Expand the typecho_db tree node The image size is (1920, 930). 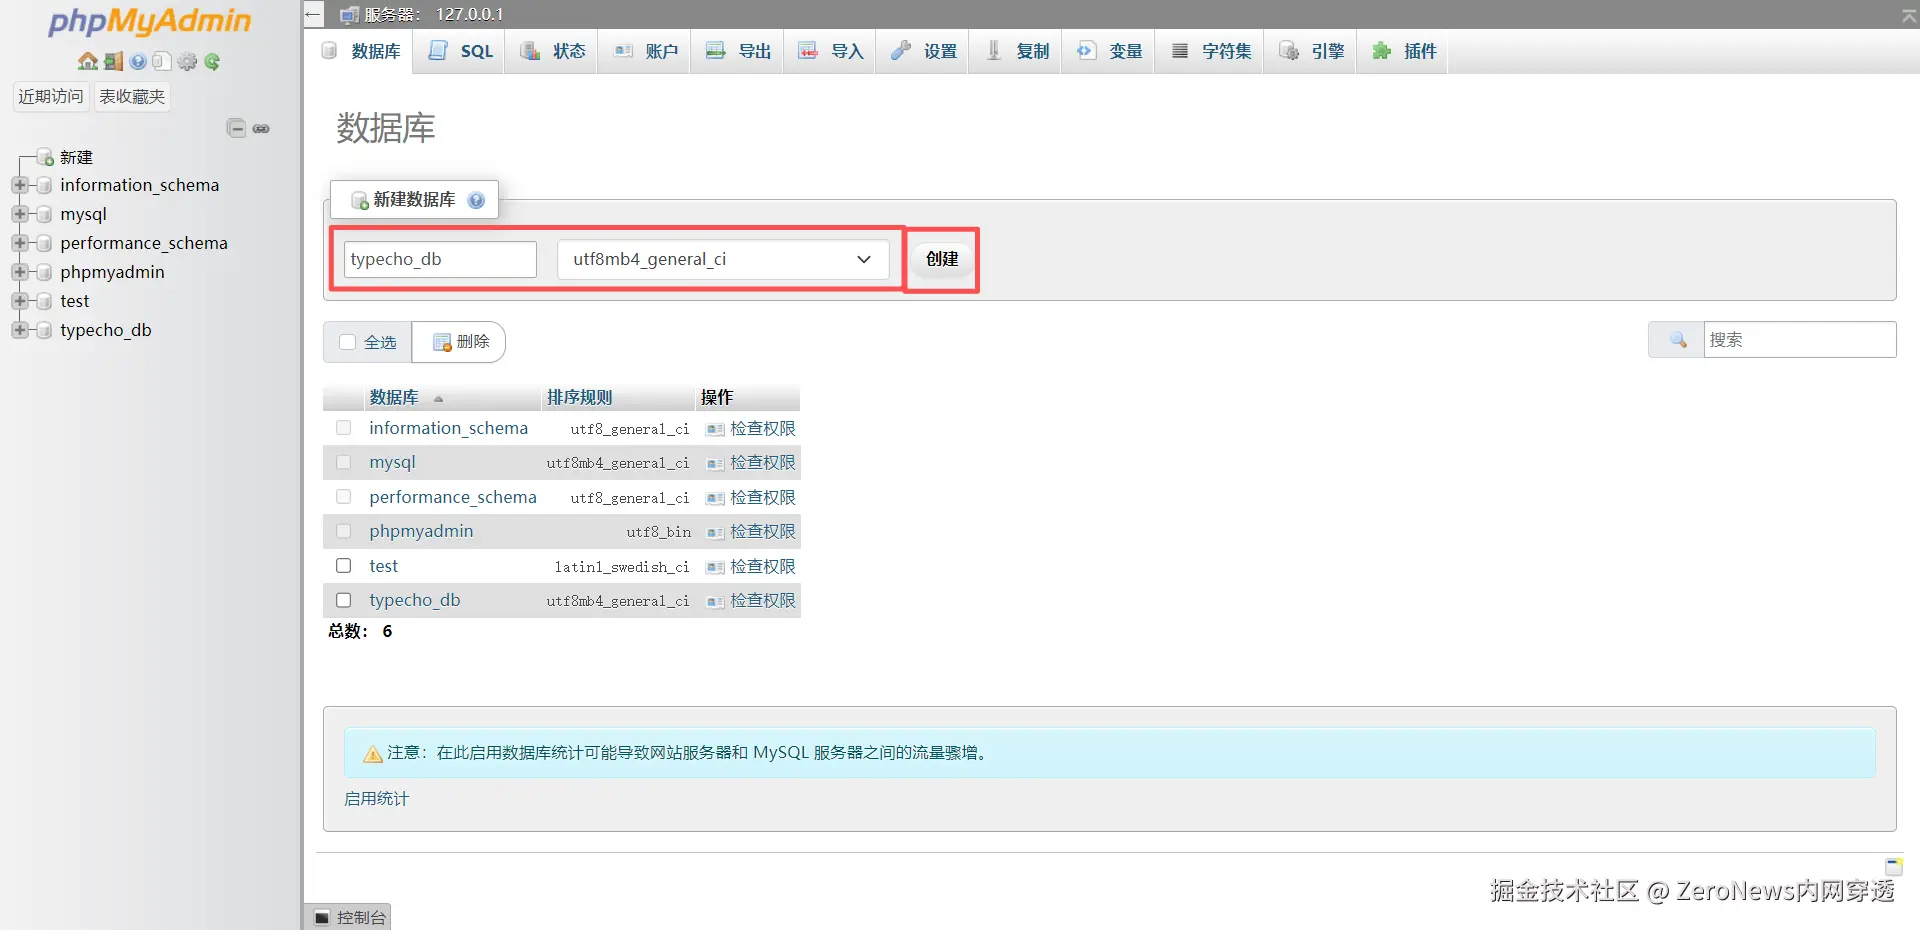point(19,331)
